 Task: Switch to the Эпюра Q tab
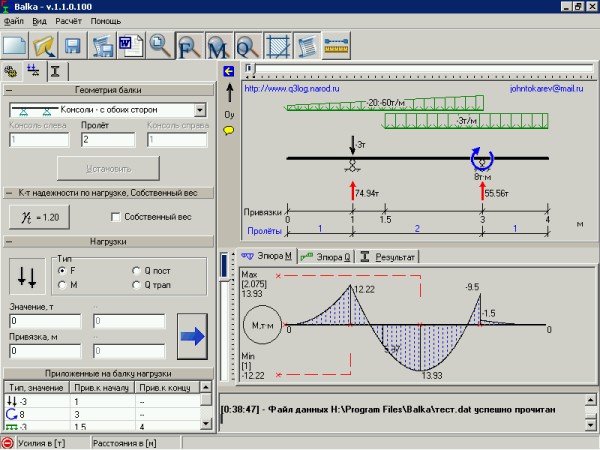(326, 257)
